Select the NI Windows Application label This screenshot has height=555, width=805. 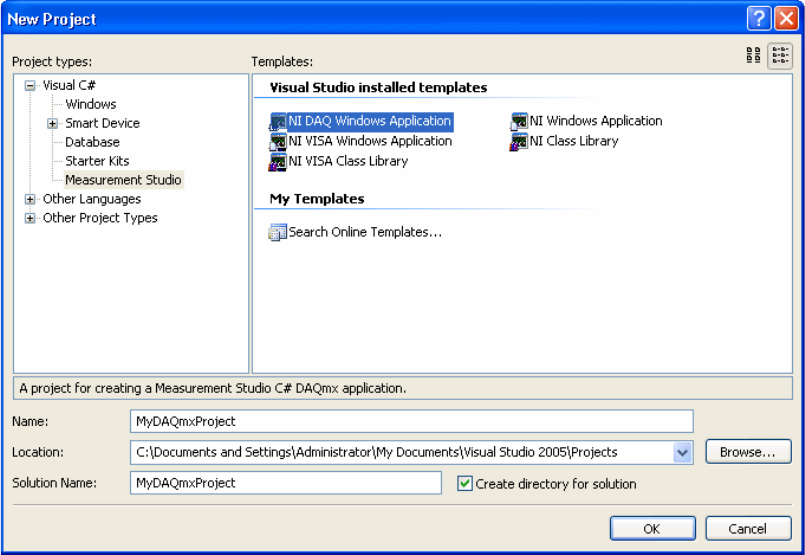(x=596, y=121)
